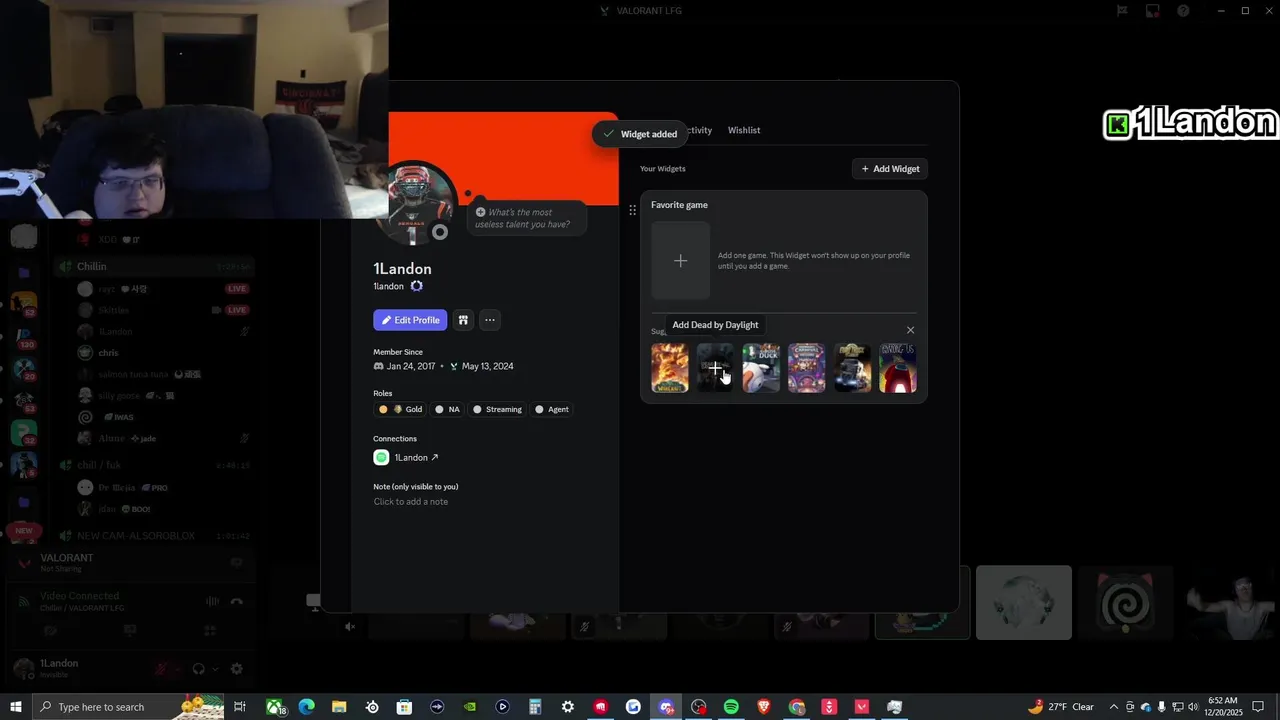Screen dimensions: 1280x720
Task: Toggle microphone mute in Discord user panel
Action: (160, 669)
